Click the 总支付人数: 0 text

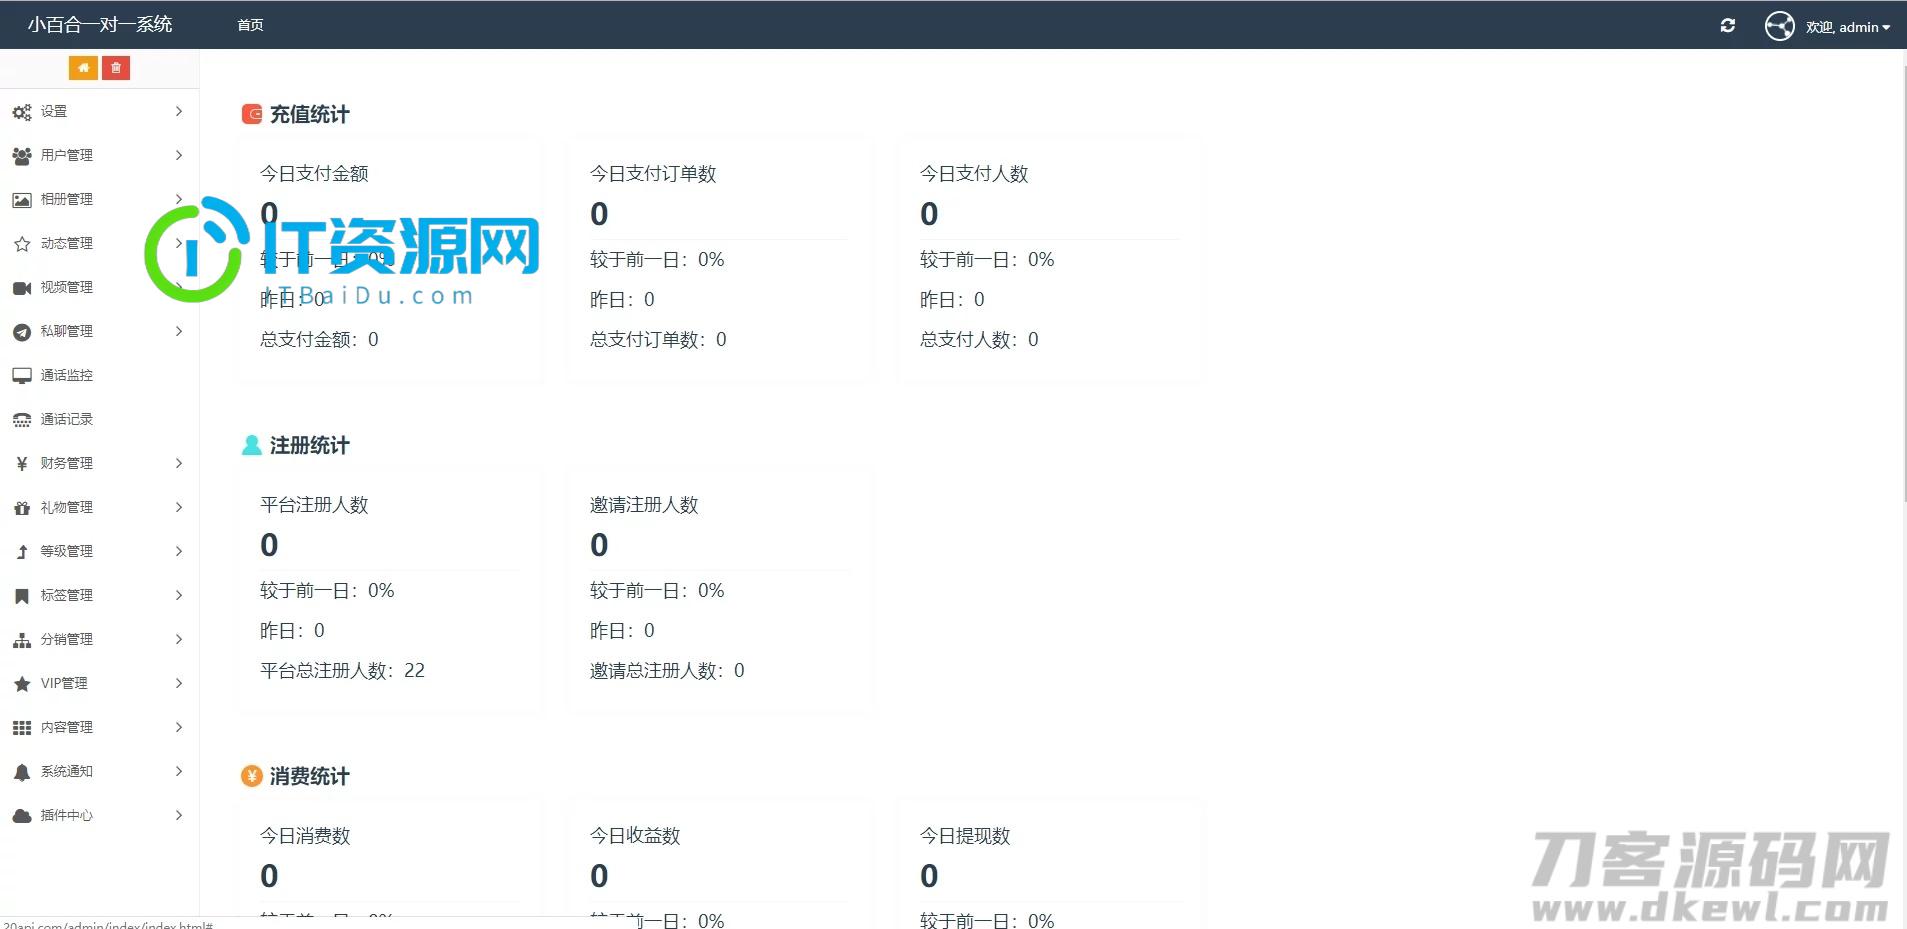point(979,339)
